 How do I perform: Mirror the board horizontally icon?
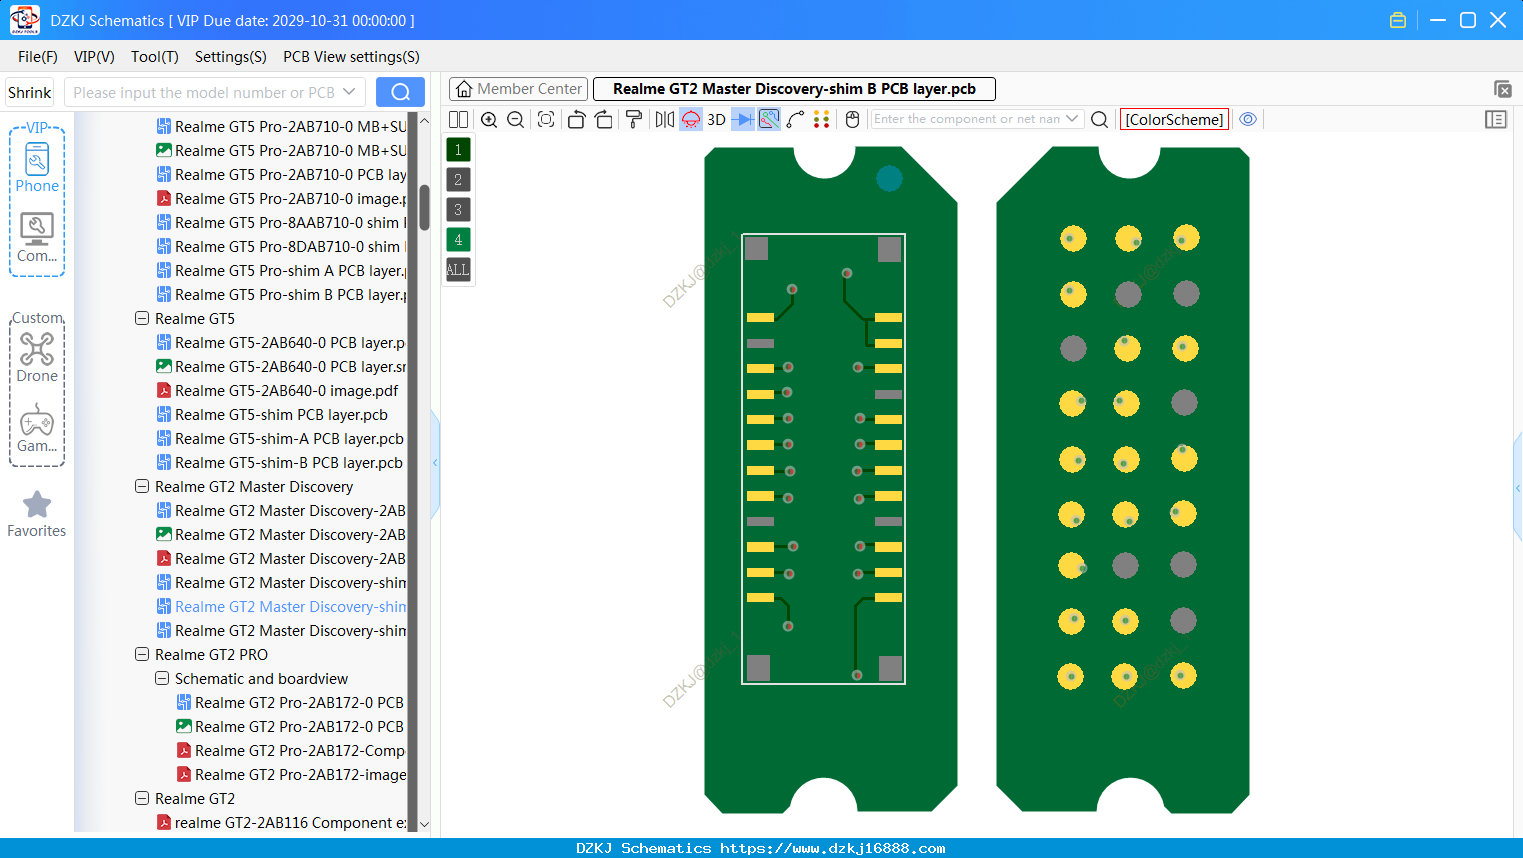click(664, 120)
